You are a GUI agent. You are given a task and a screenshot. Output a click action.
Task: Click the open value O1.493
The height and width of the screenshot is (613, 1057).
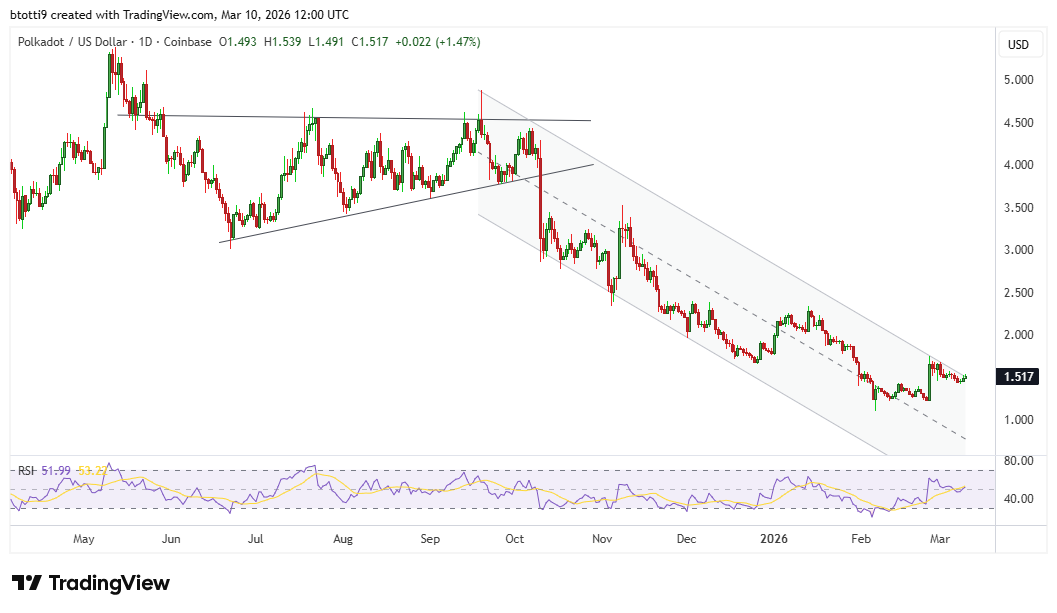(x=240, y=42)
